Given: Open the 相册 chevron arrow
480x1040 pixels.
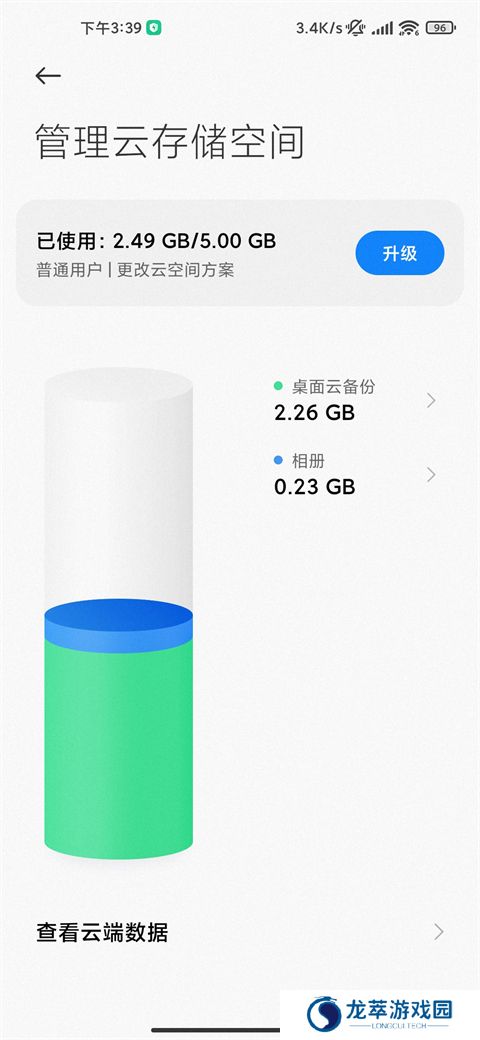Looking at the screenshot, I should (x=432, y=474).
